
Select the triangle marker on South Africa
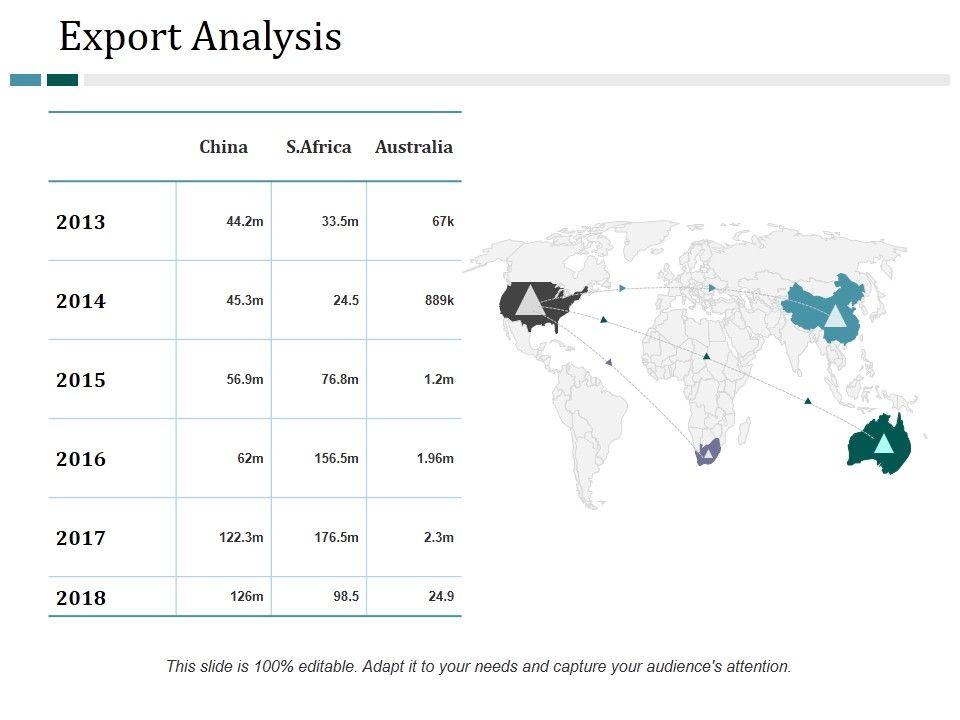(x=708, y=454)
